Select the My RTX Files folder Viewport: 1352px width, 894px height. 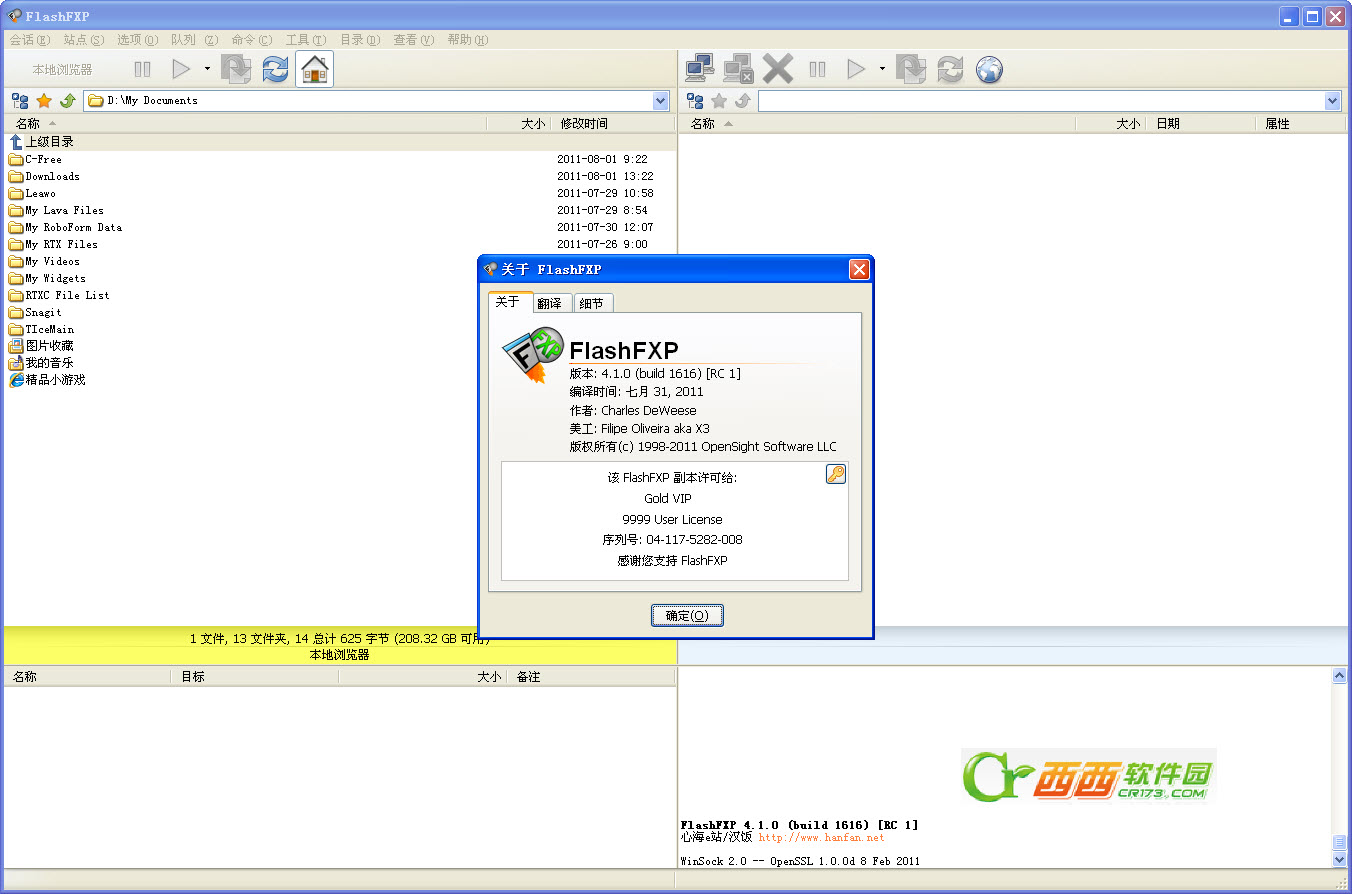point(53,244)
